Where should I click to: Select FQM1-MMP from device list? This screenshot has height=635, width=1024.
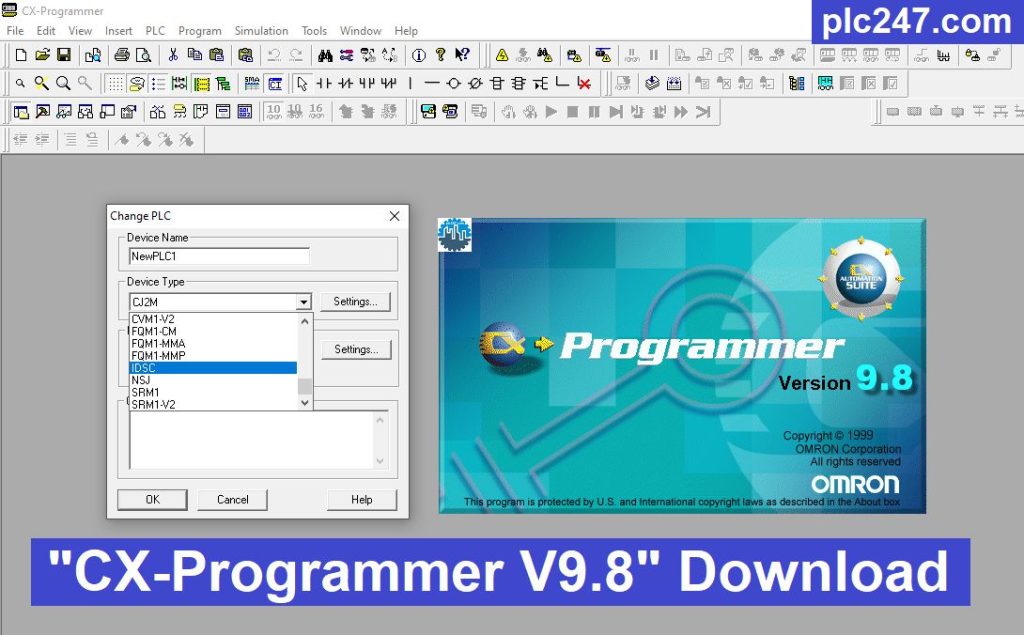click(213, 355)
